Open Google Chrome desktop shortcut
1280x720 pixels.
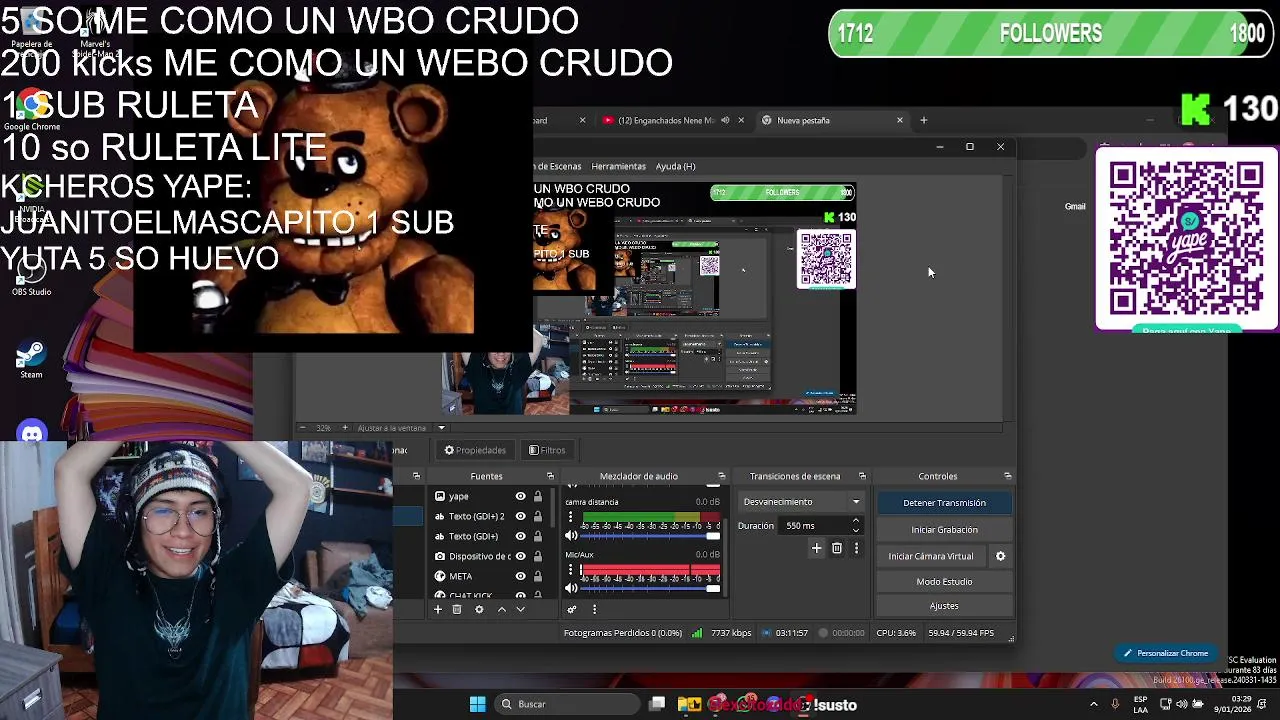point(32,110)
